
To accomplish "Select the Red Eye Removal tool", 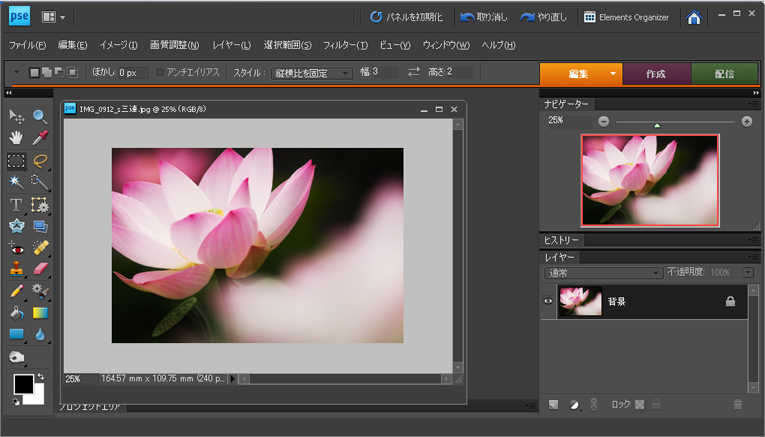I will 16,248.
